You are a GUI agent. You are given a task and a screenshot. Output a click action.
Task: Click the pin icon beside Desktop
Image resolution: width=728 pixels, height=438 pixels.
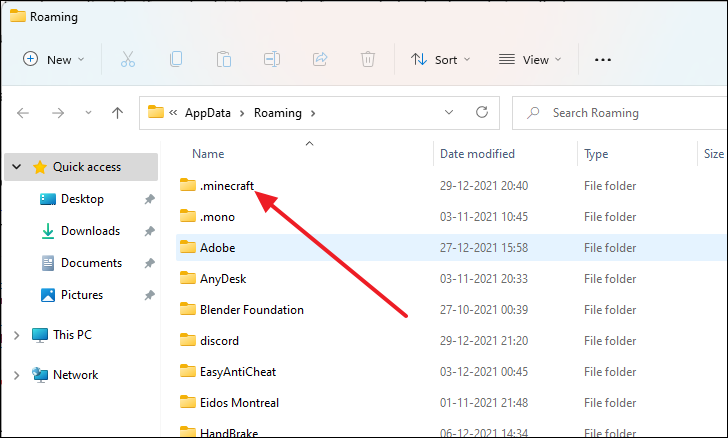click(x=149, y=199)
